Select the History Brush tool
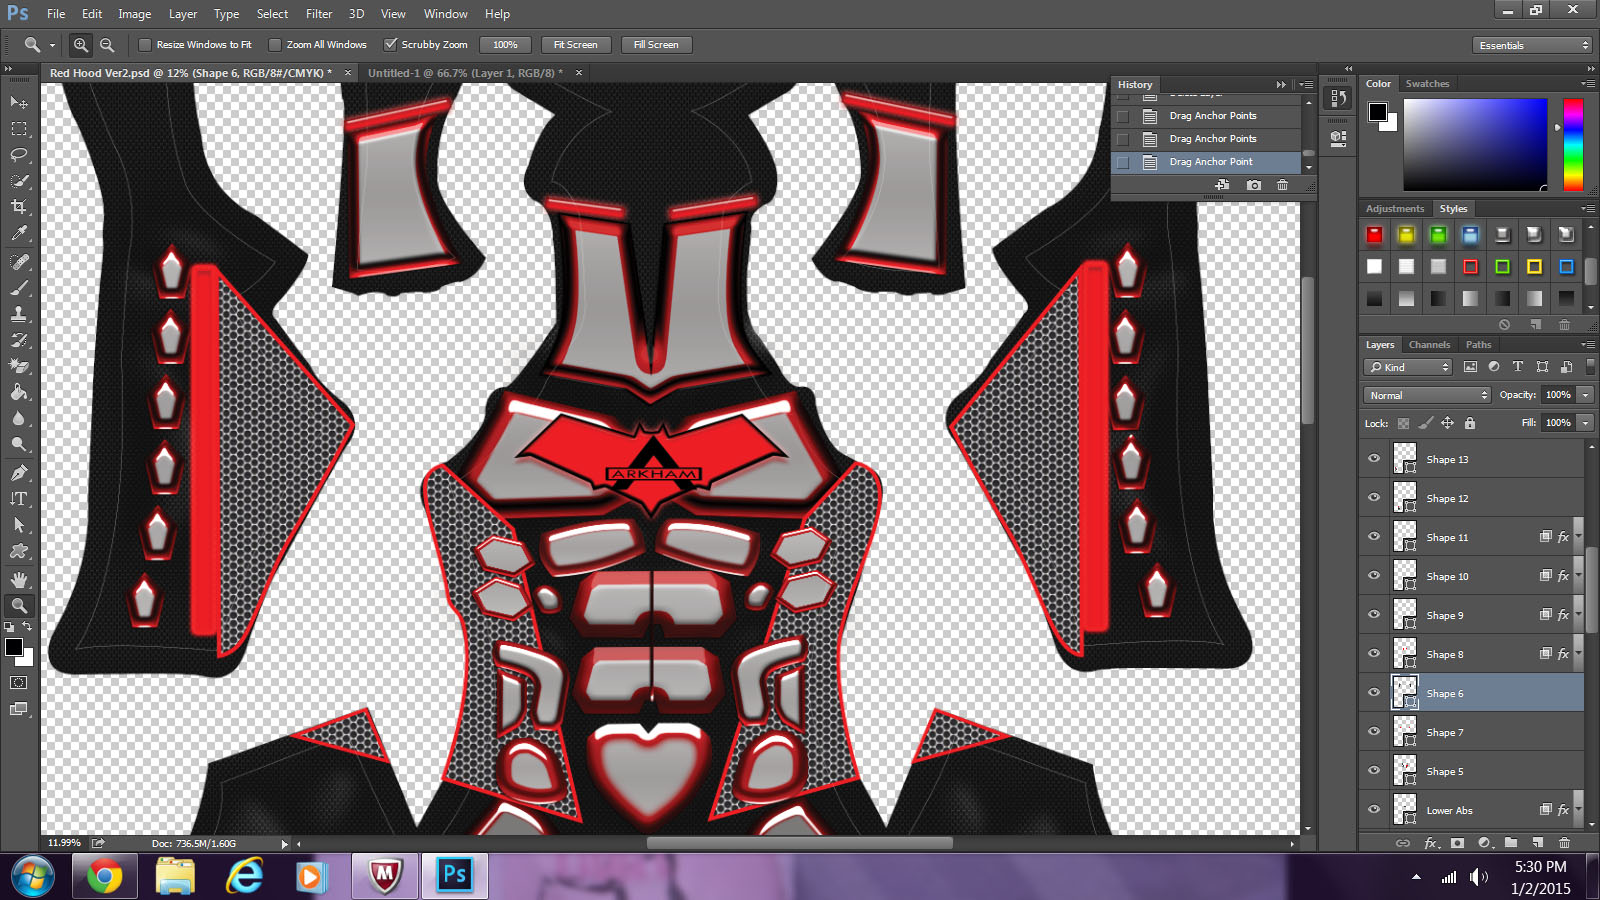This screenshot has width=1600, height=900. click(19, 340)
